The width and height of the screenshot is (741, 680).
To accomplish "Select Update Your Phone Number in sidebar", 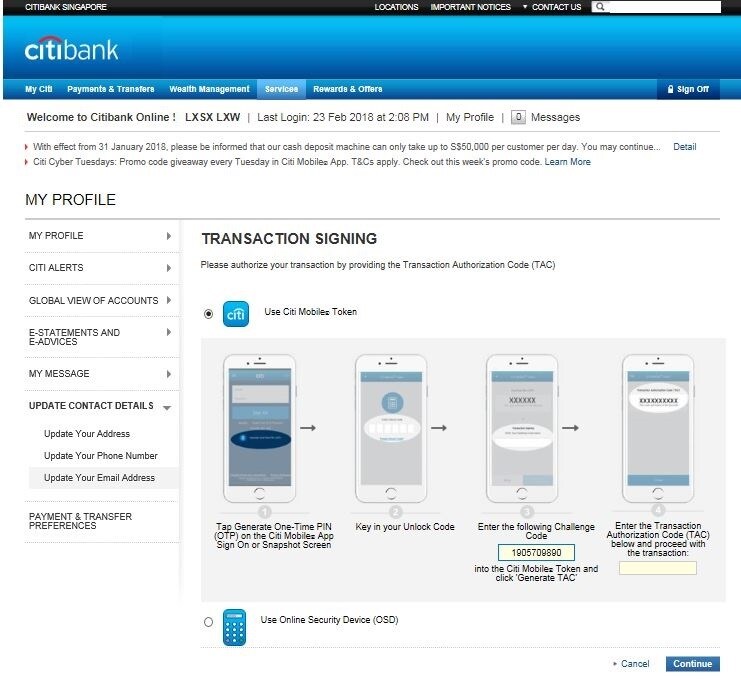I will (101, 456).
